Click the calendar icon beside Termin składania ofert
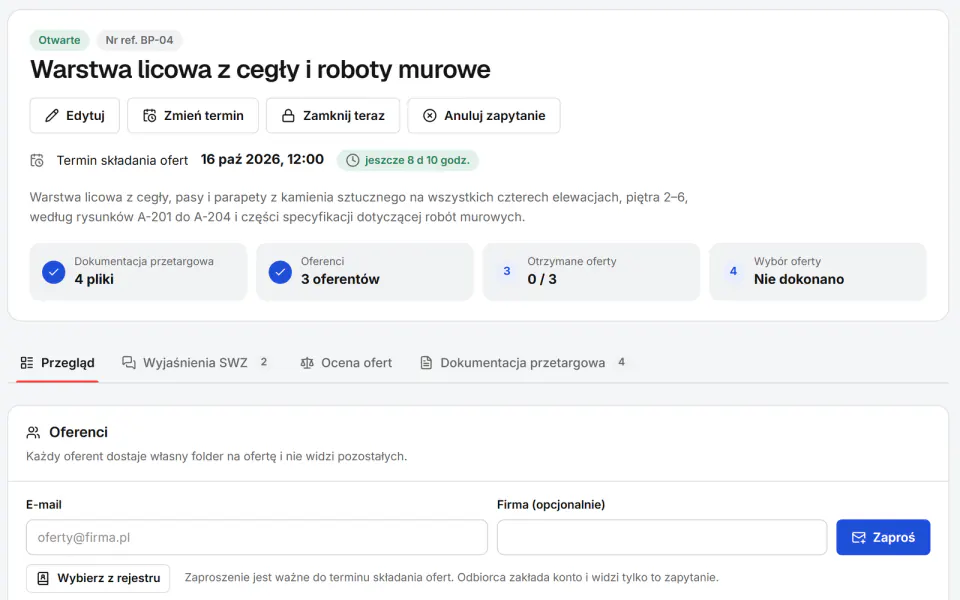The width and height of the screenshot is (960, 600). [37, 160]
